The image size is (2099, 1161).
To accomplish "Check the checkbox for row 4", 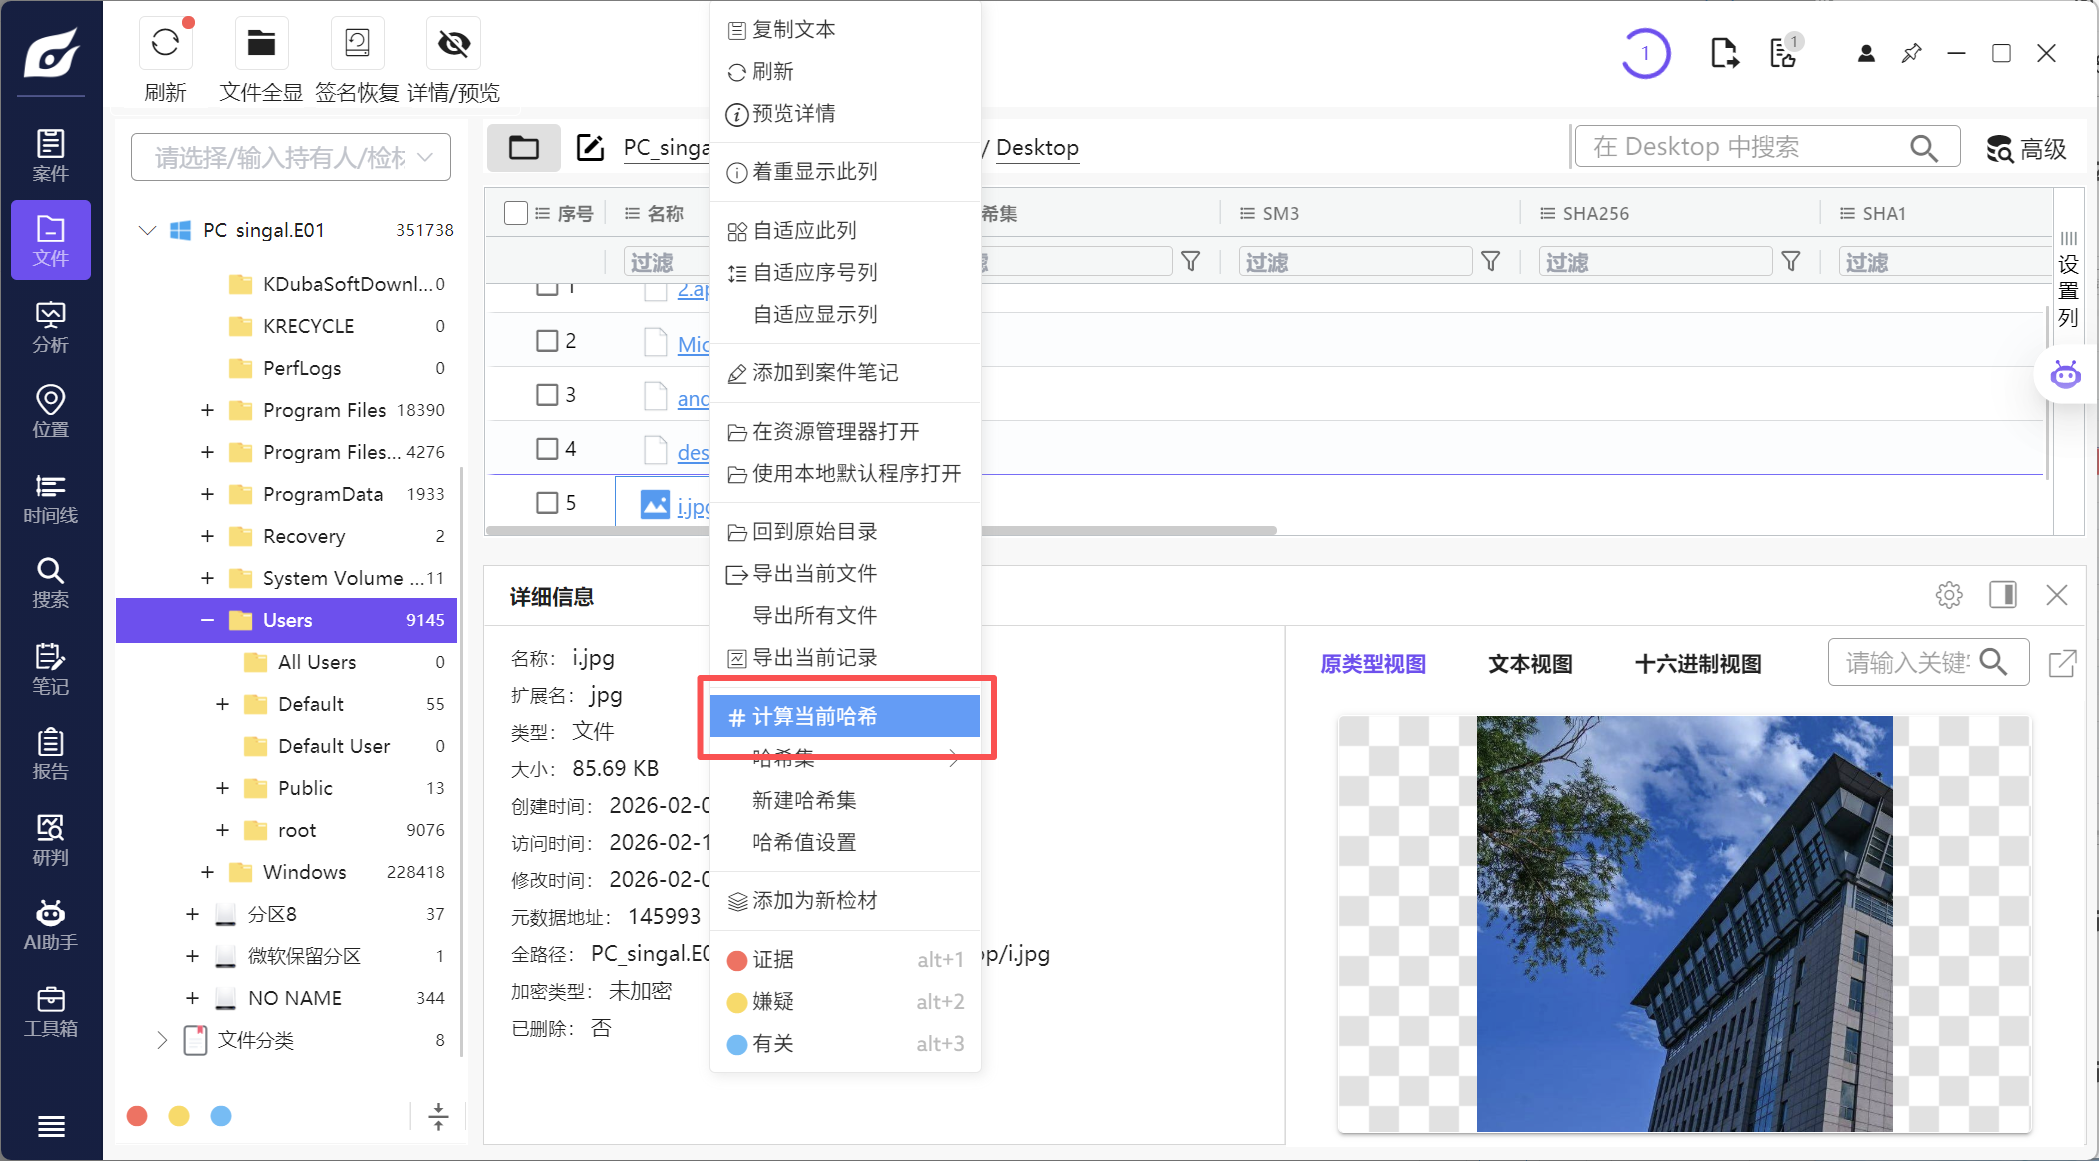I will [x=547, y=449].
